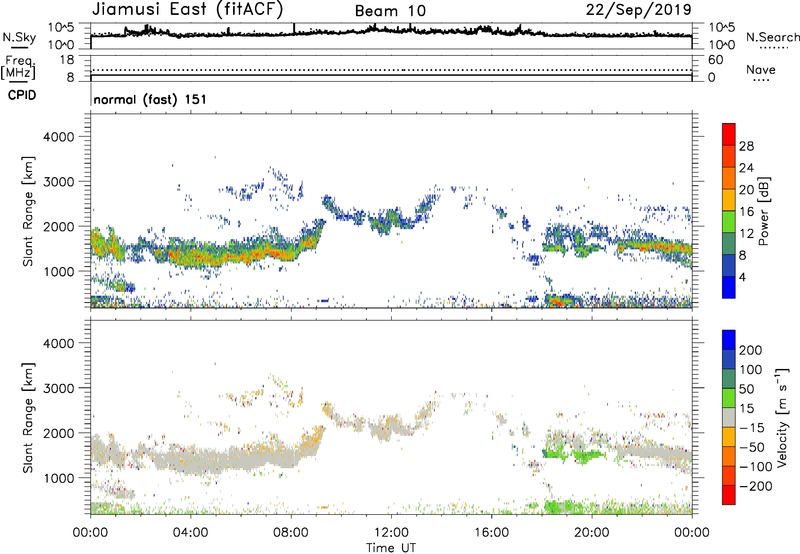Click the 'Jiamusi East (fitACF)' title

click(x=187, y=10)
